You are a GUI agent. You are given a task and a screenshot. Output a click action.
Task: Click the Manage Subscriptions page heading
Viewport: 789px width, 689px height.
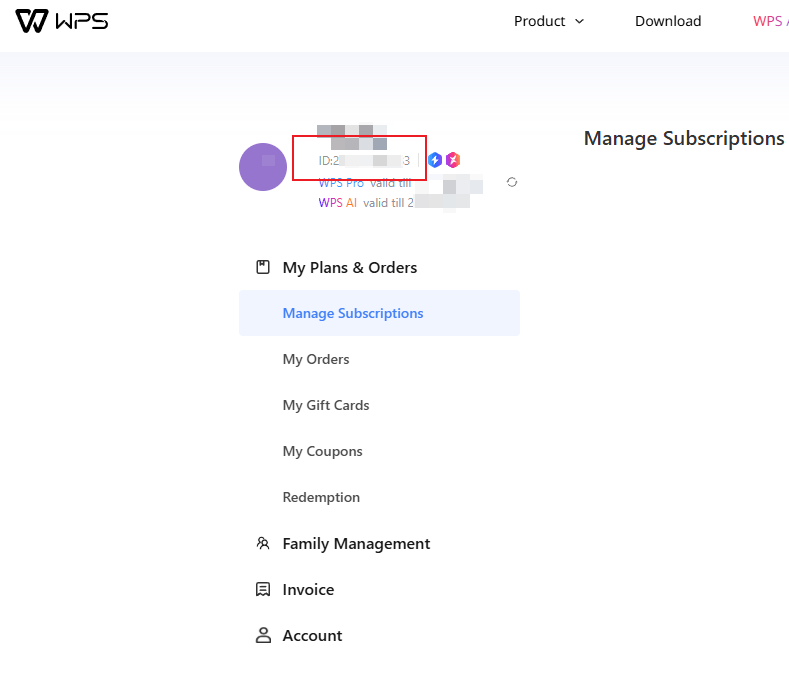[684, 138]
